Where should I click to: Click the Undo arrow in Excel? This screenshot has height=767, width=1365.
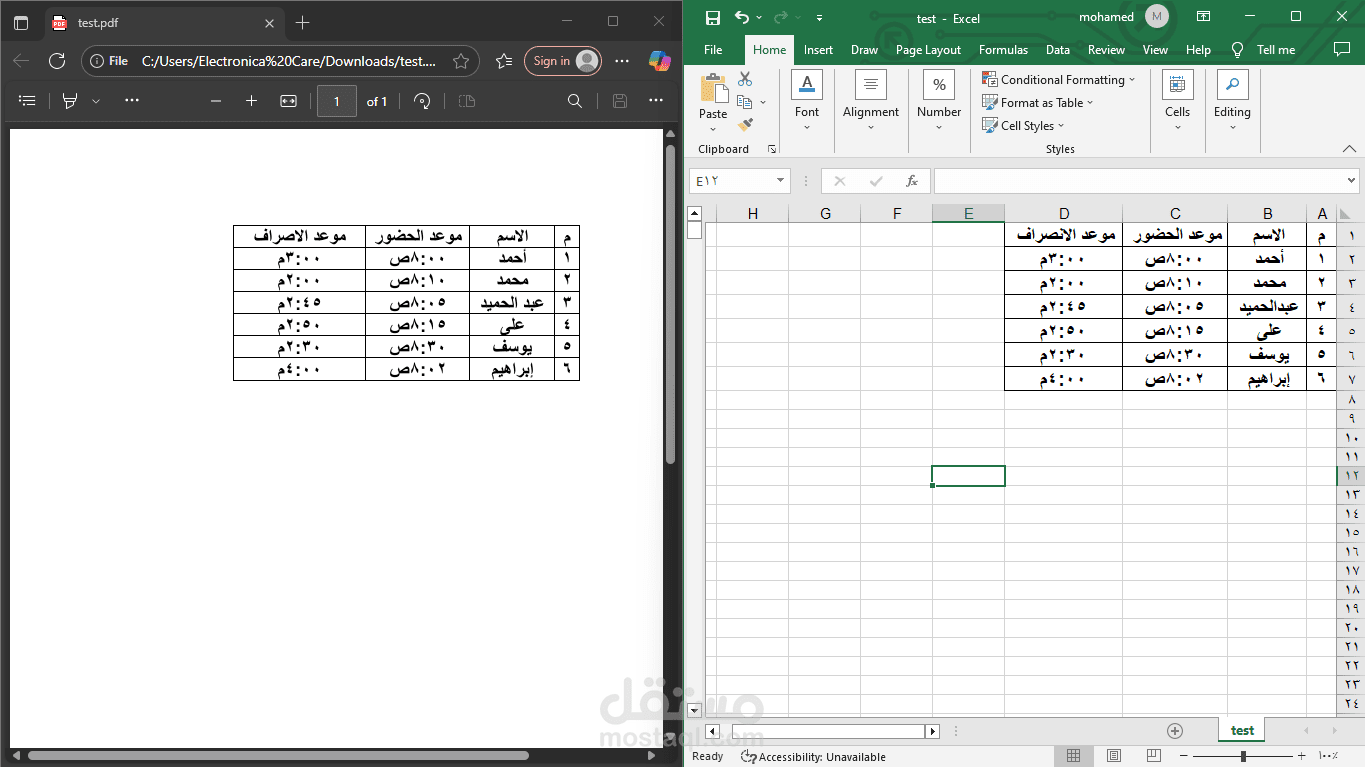point(741,17)
